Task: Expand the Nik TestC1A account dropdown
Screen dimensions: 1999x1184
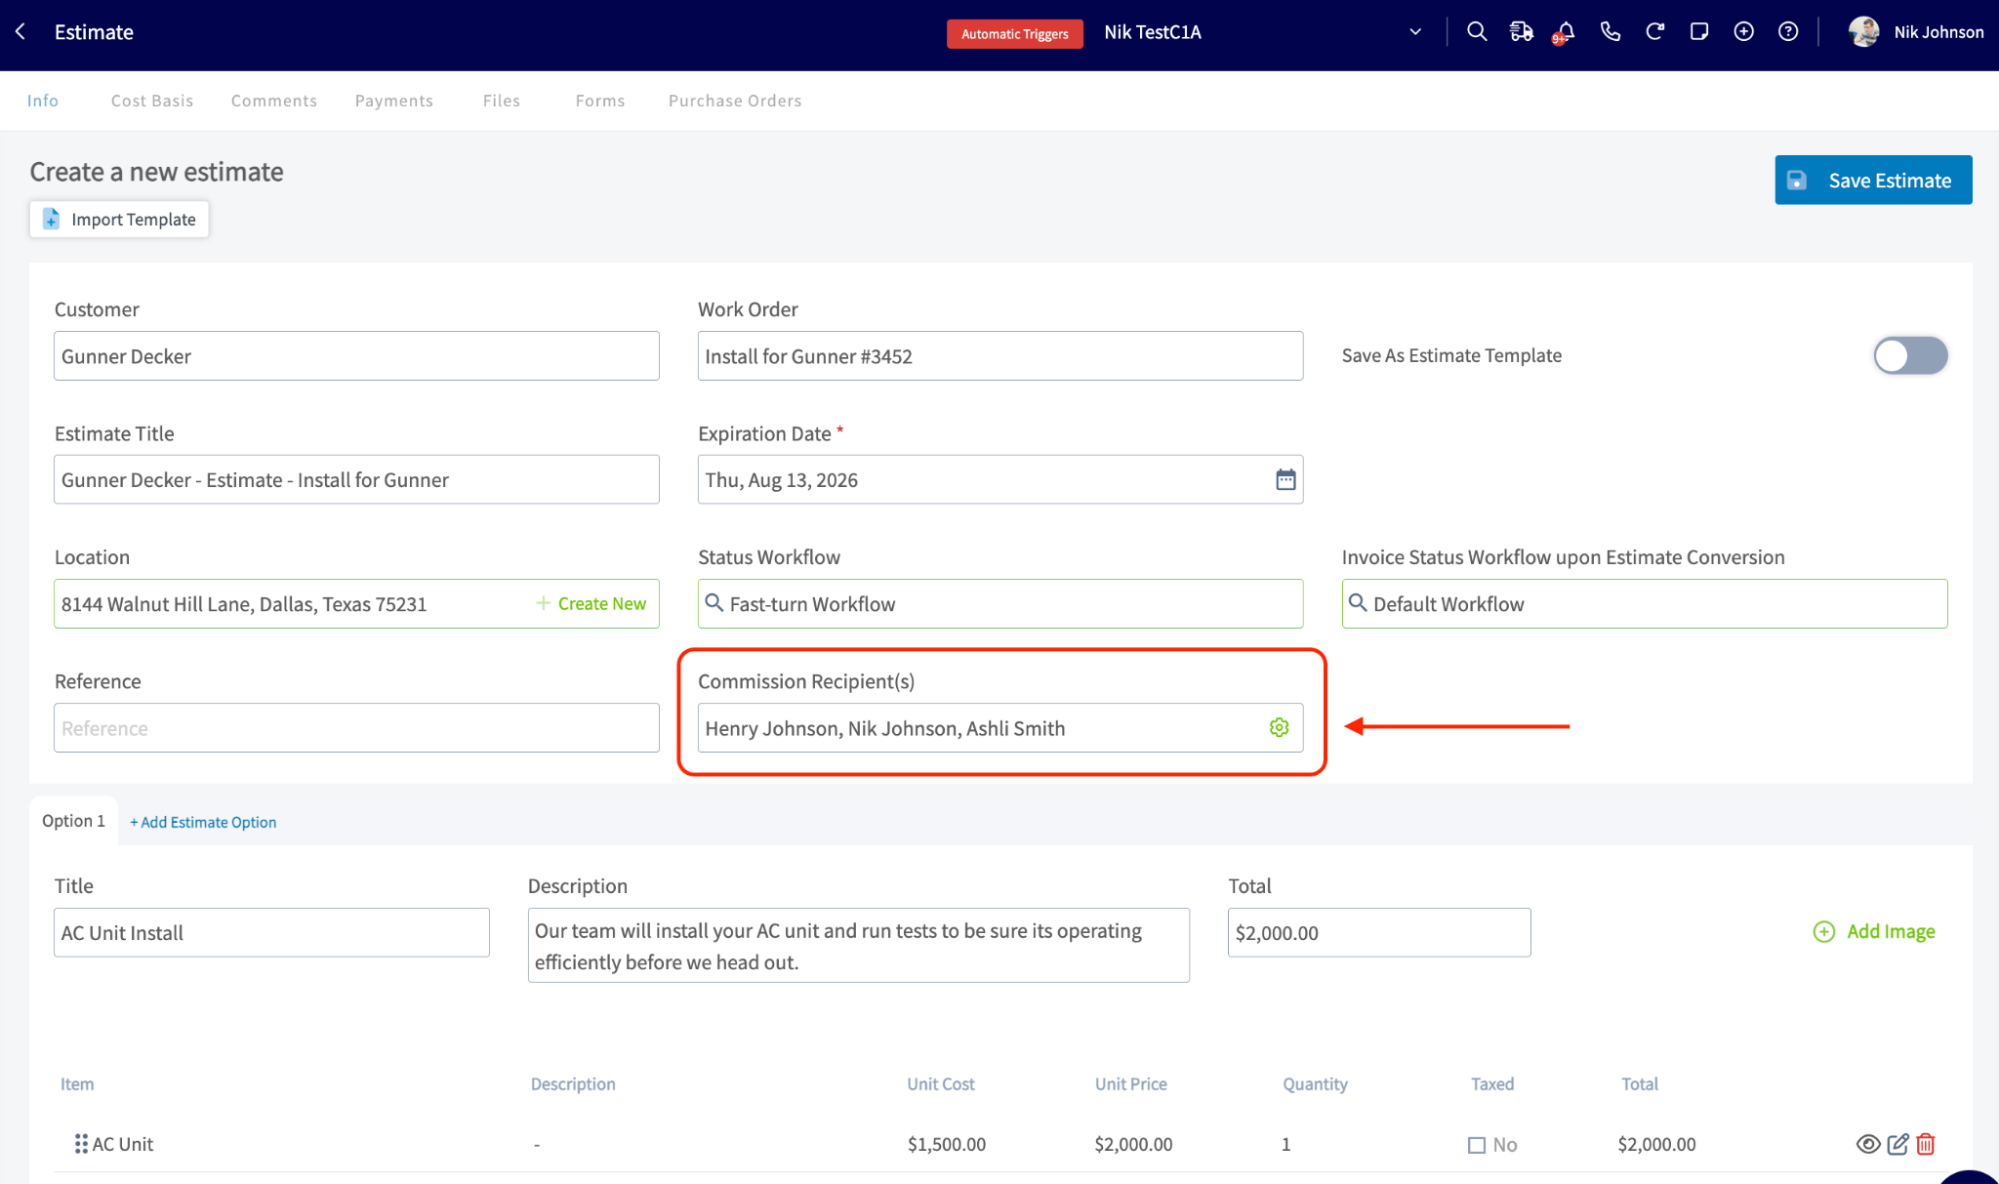Action: [x=1415, y=32]
